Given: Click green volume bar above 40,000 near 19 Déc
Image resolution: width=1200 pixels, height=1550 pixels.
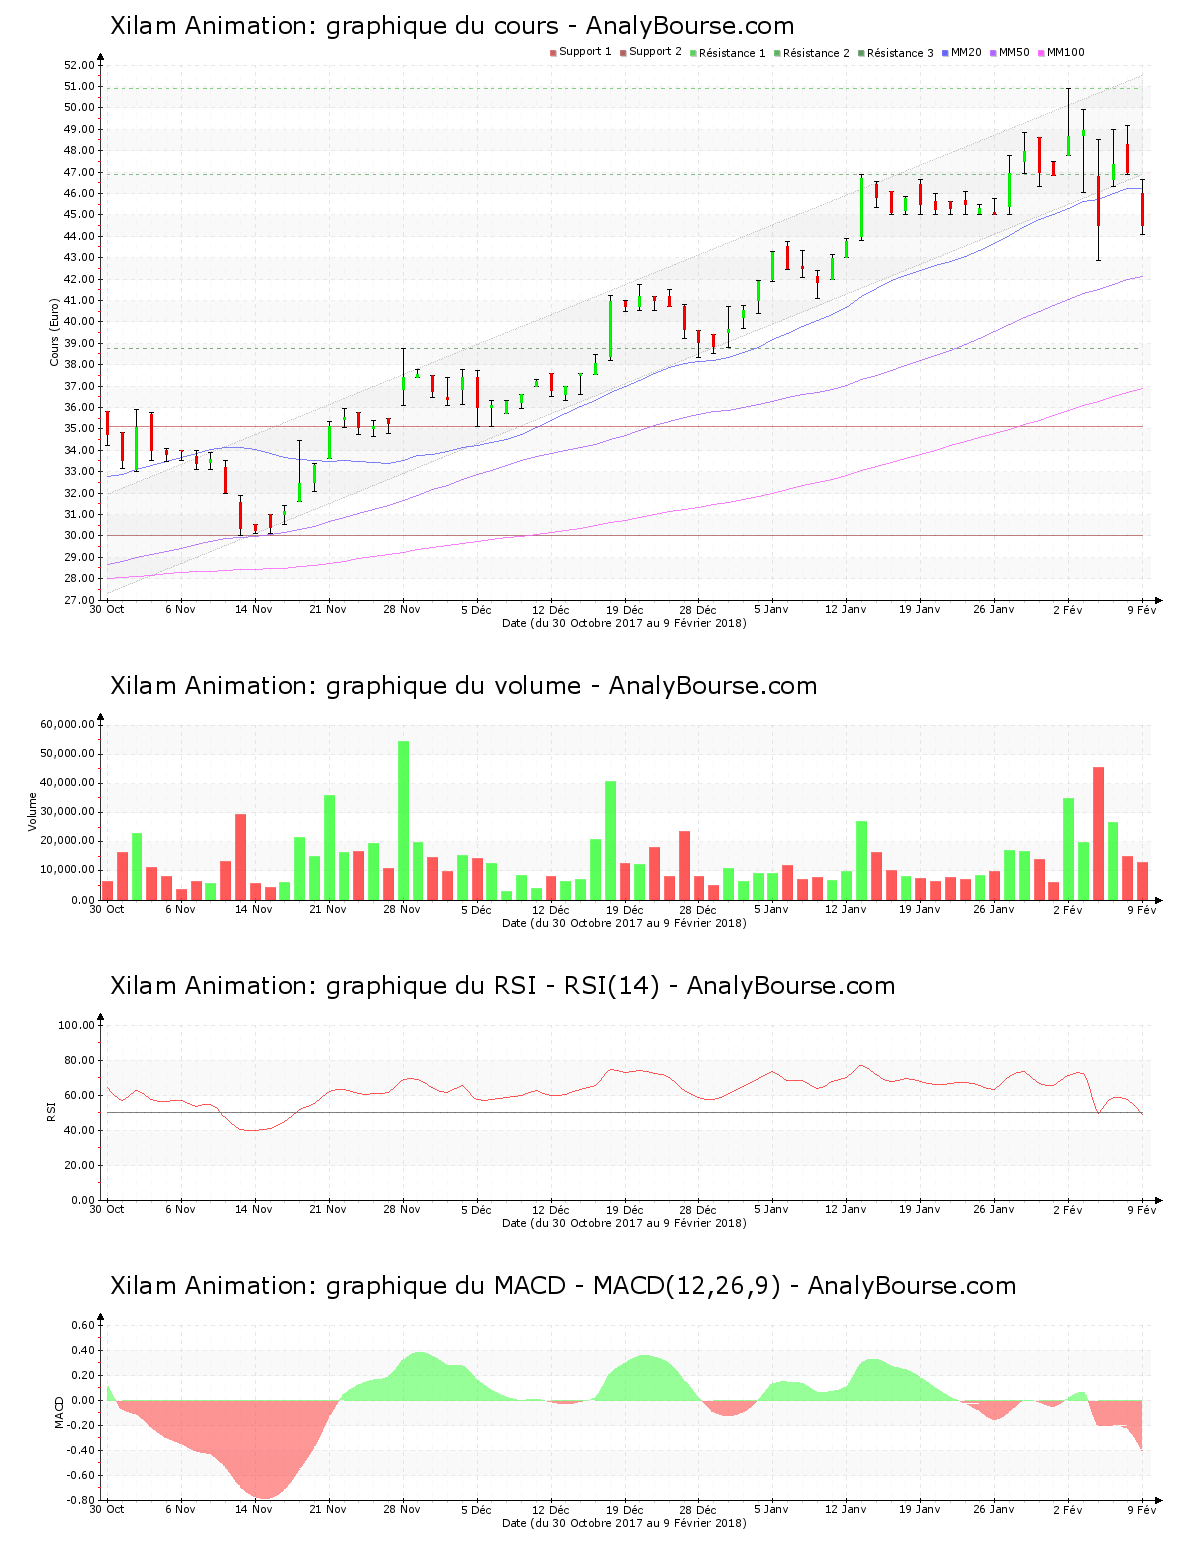Looking at the screenshot, I should [x=610, y=840].
